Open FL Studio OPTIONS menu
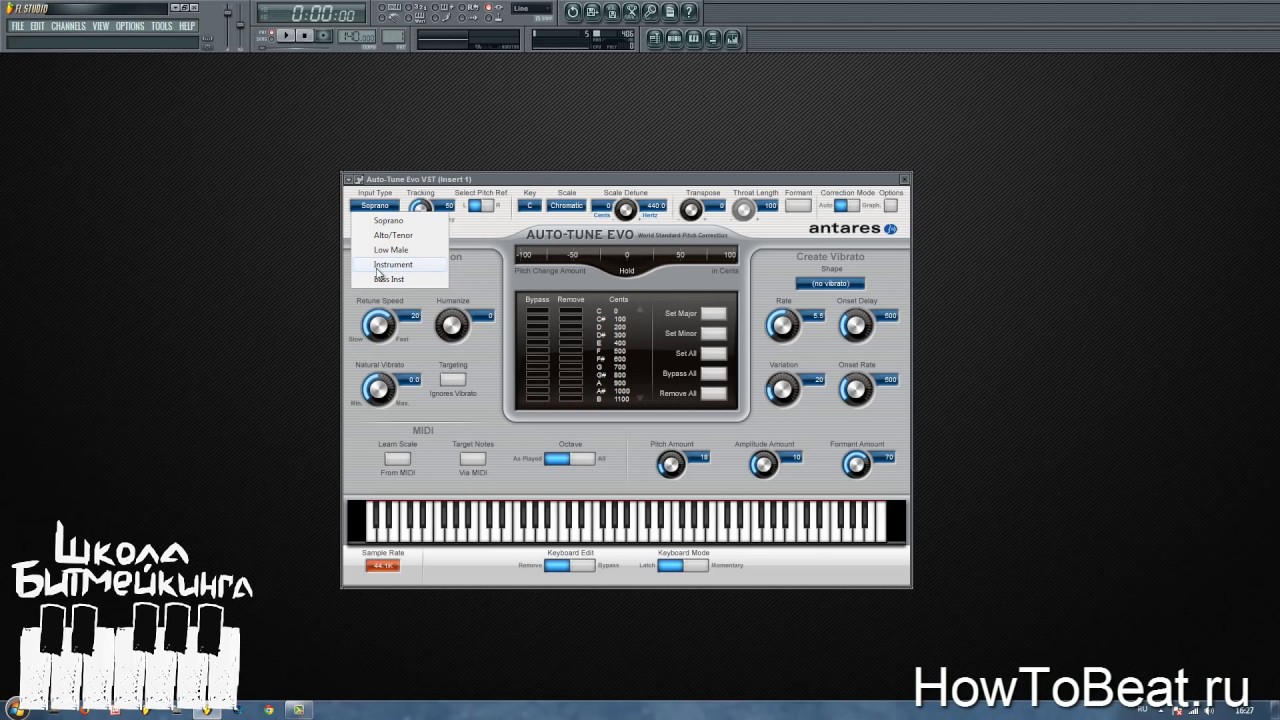The width and height of the screenshot is (1280, 720). pos(130,26)
